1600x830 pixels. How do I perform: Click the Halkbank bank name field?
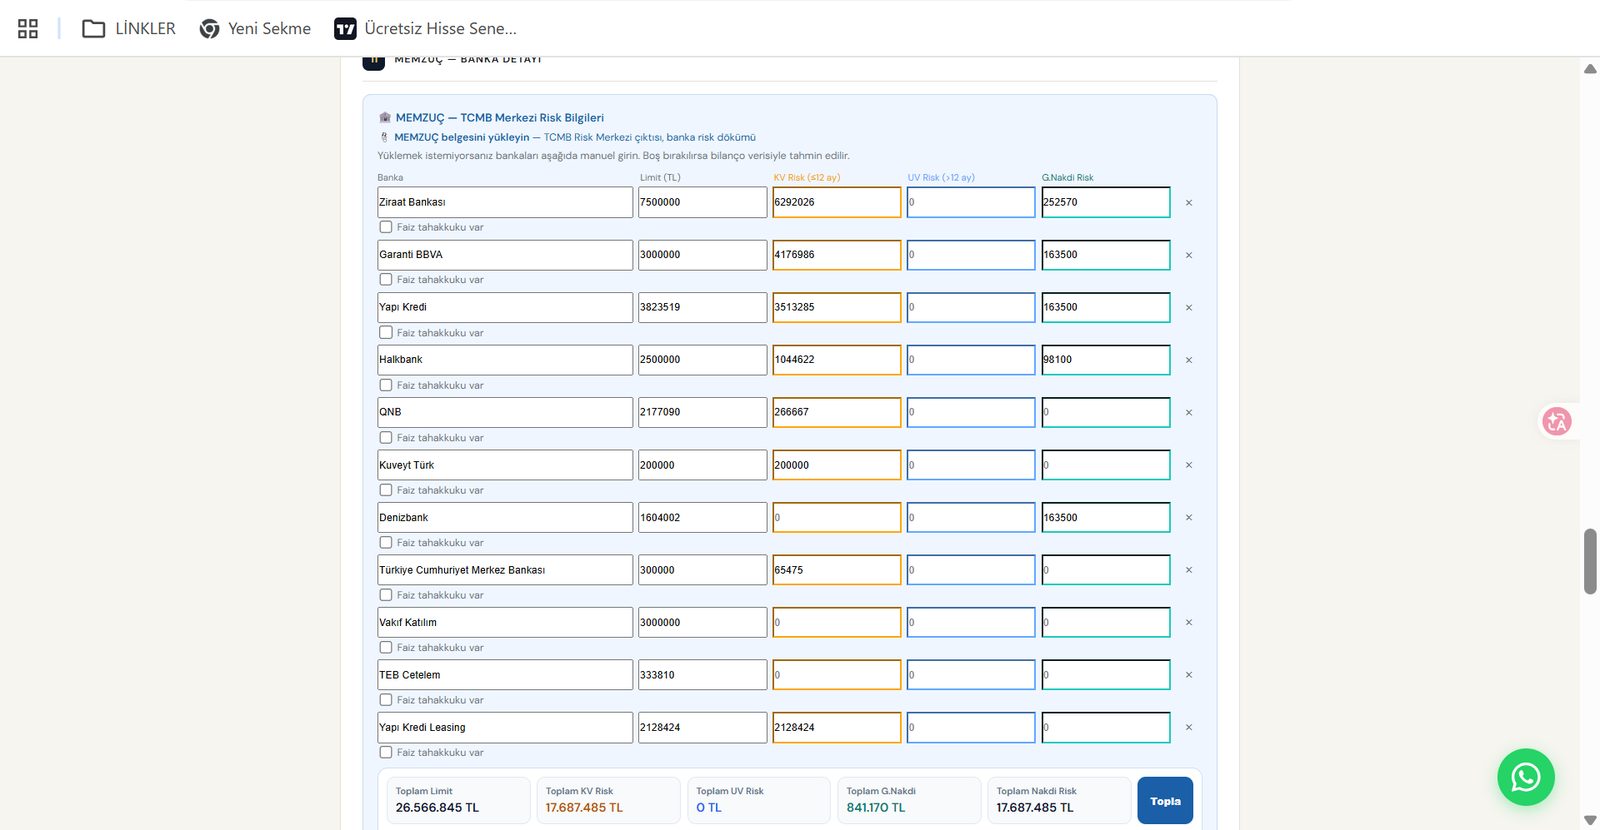point(505,360)
